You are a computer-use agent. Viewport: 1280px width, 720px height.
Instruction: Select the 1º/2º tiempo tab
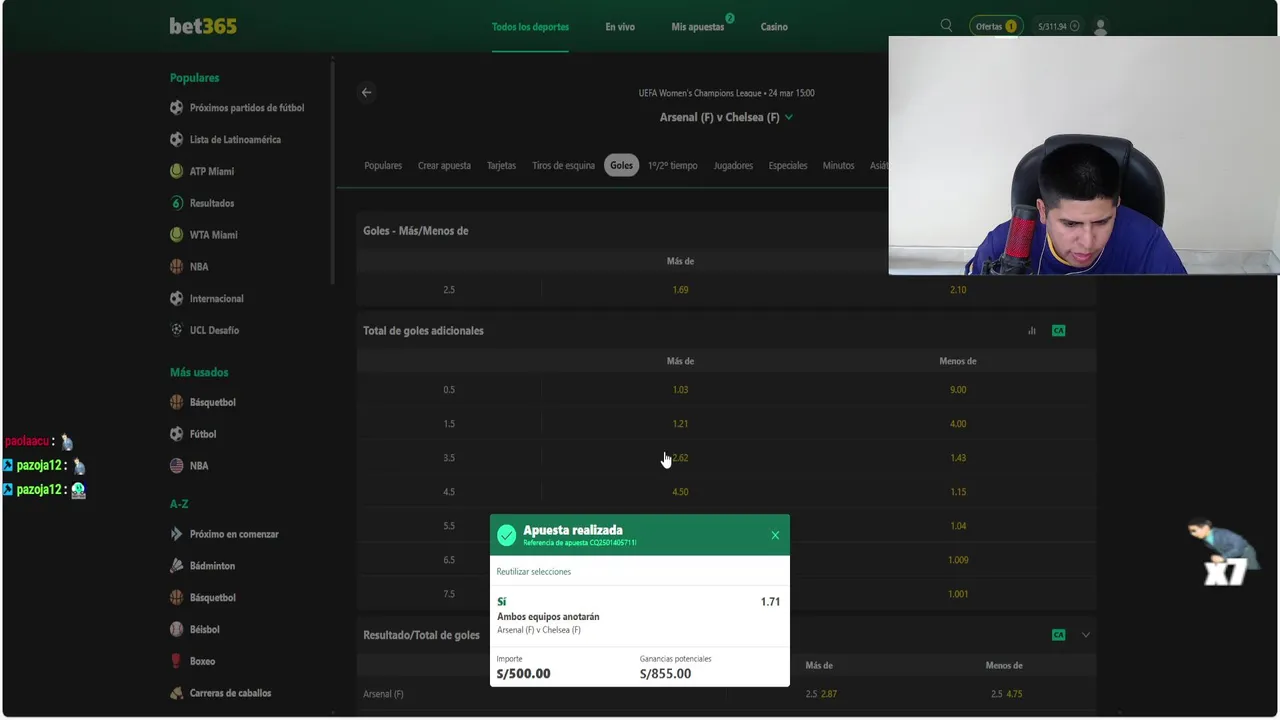pos(672,166)
